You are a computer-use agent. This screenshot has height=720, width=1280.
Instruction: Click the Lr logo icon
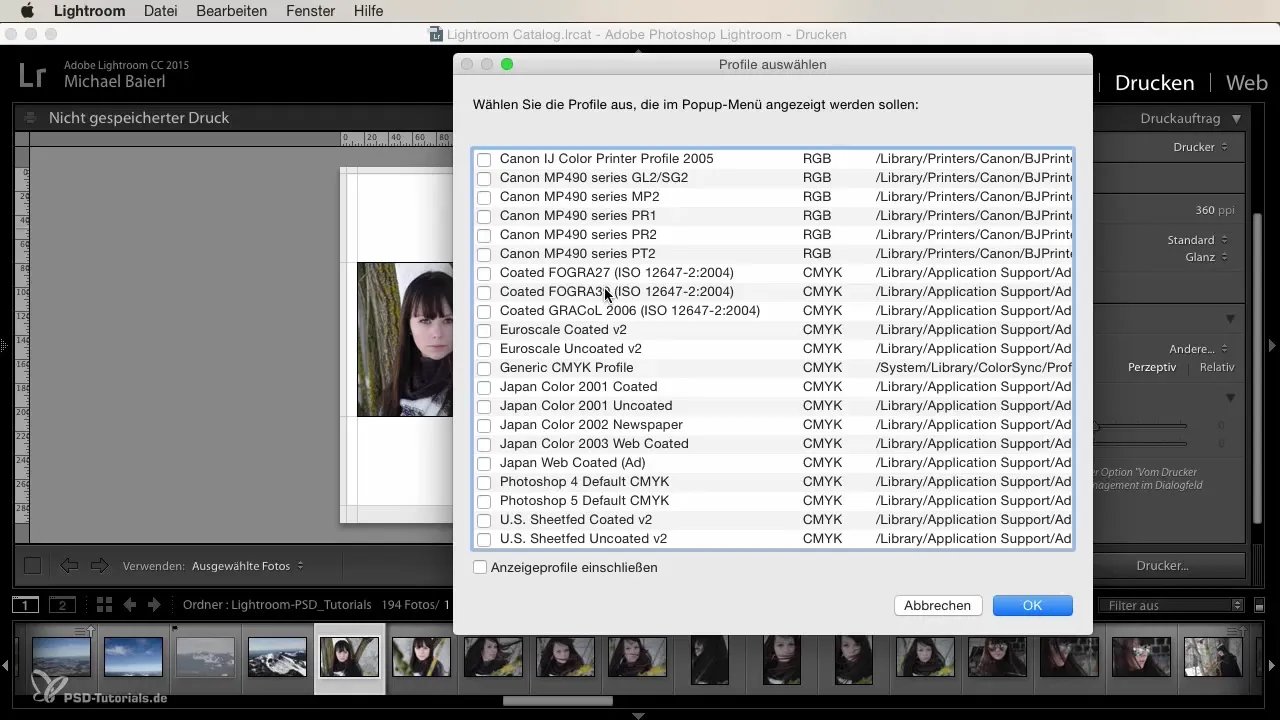33,76
